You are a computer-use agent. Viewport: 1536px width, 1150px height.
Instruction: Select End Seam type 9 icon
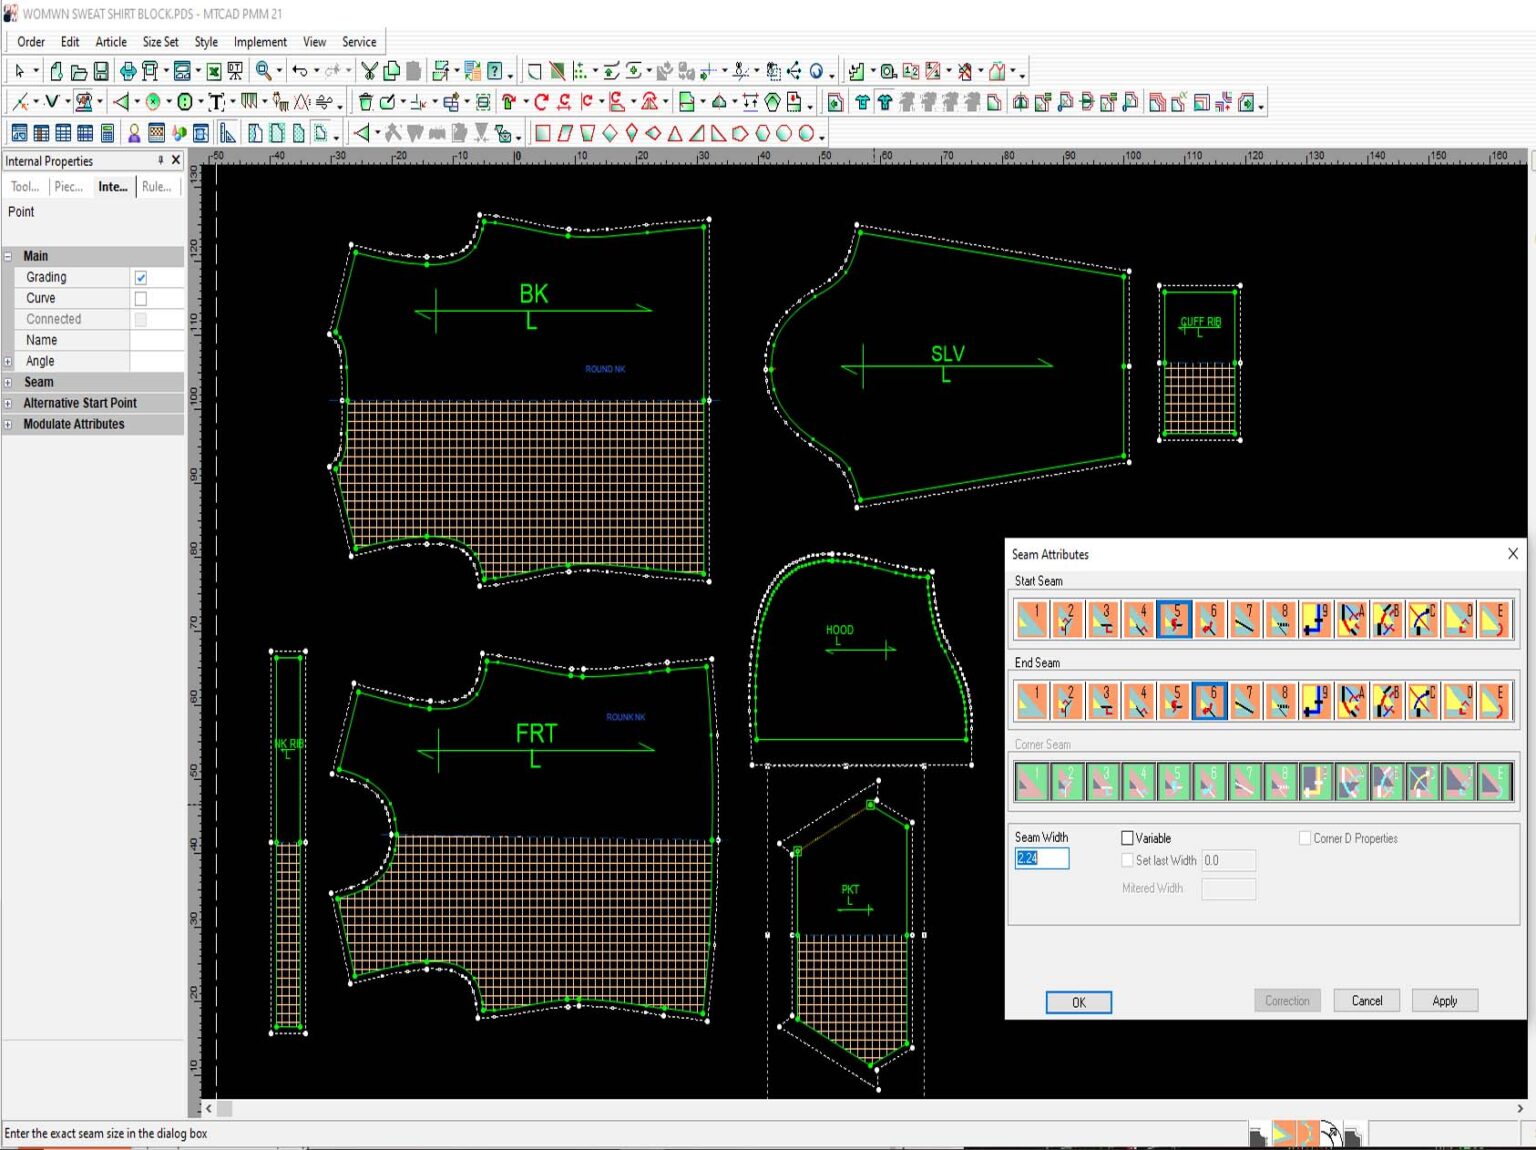pyautogui.click(x=1316, y=702)
